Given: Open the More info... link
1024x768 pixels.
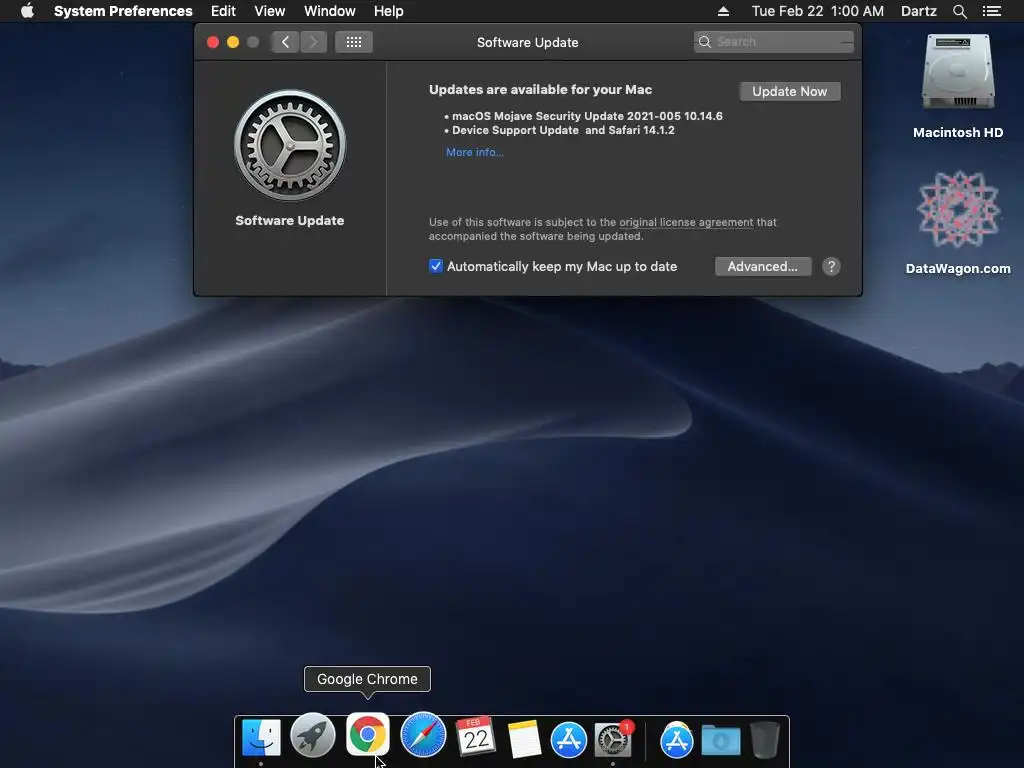Looking at the screenshot, I should click(475, 152).
